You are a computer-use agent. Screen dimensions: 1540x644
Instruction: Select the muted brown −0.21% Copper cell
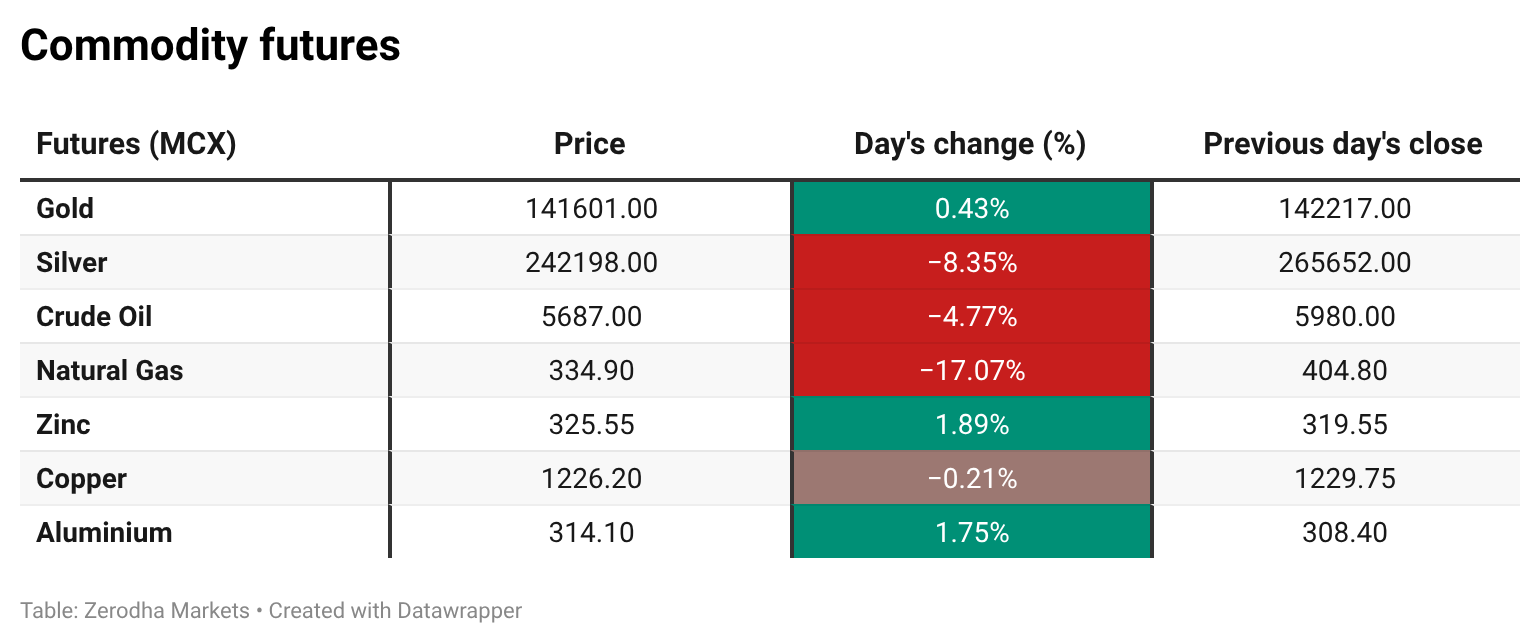971,479
